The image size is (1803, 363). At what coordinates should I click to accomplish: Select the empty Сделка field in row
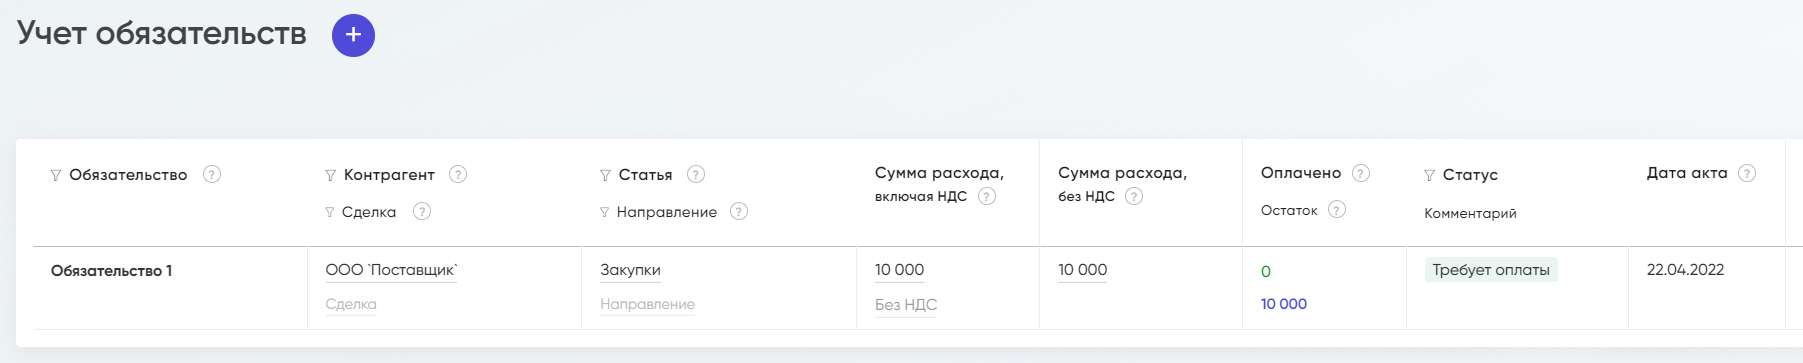(x=351, y=304)
